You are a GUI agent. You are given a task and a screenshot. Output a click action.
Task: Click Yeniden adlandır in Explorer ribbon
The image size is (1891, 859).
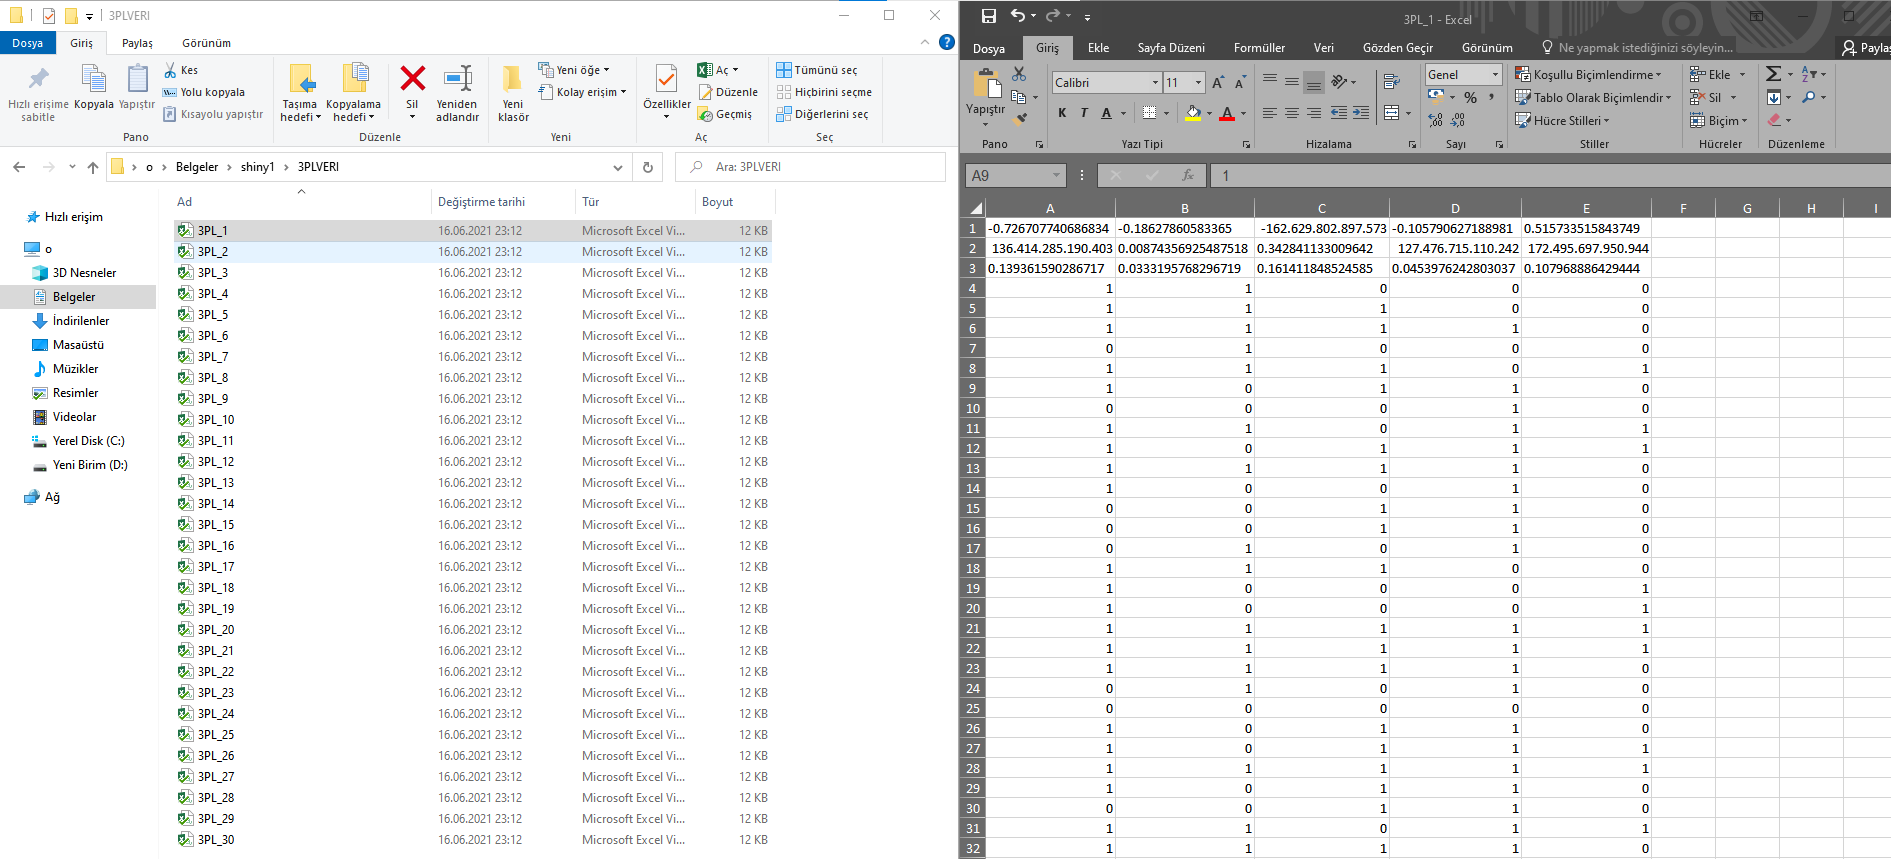pyautogui.click(x=457, y=94)
